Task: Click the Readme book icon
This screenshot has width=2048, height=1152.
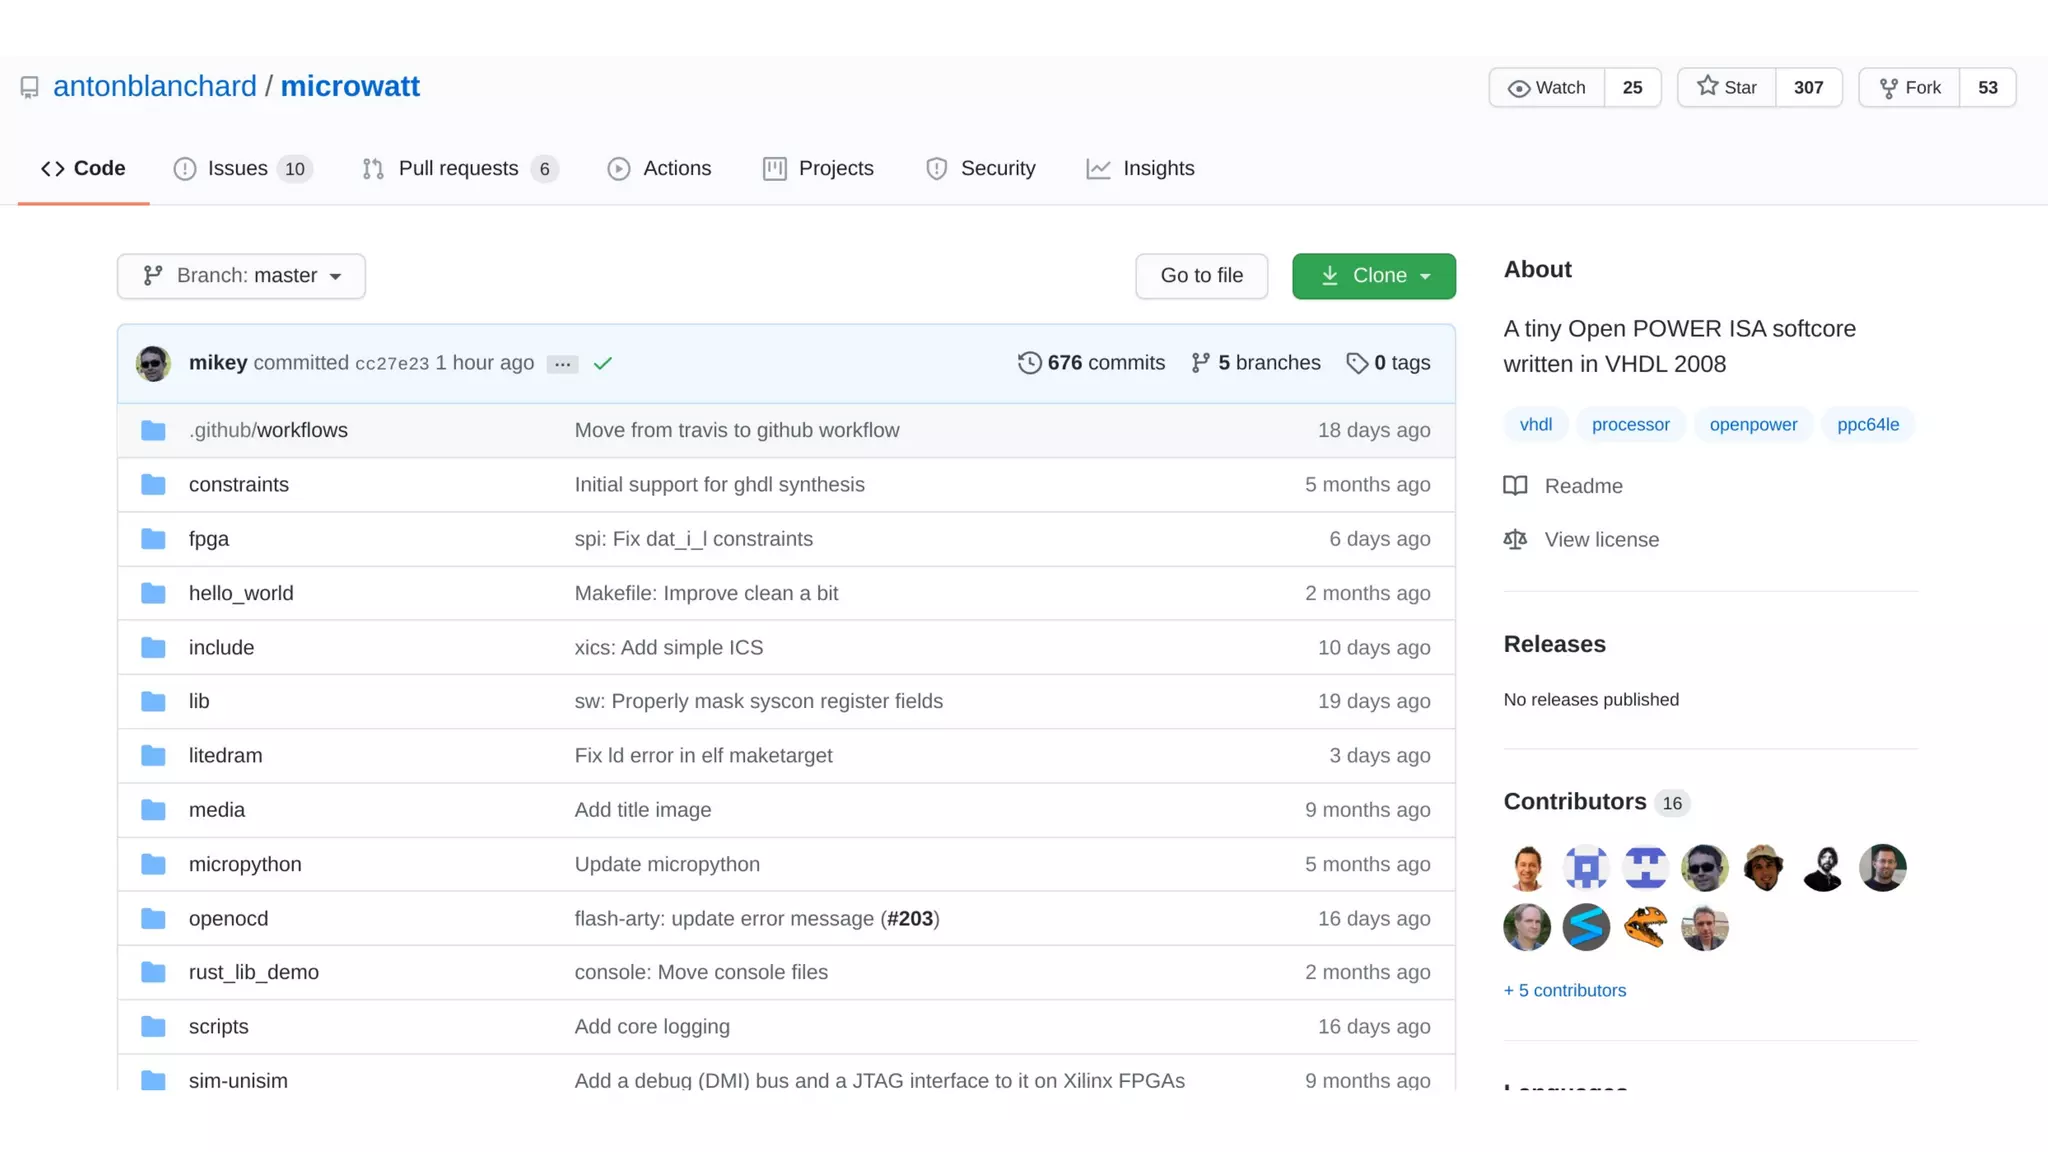Action: pos(1515,486)
